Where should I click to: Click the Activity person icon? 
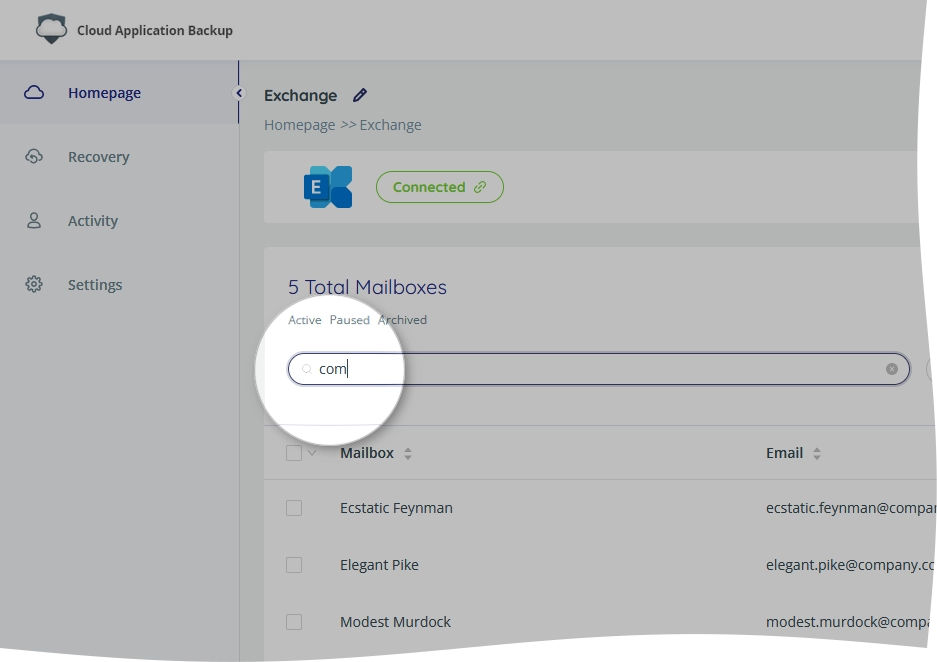click(x=34, y=220)
